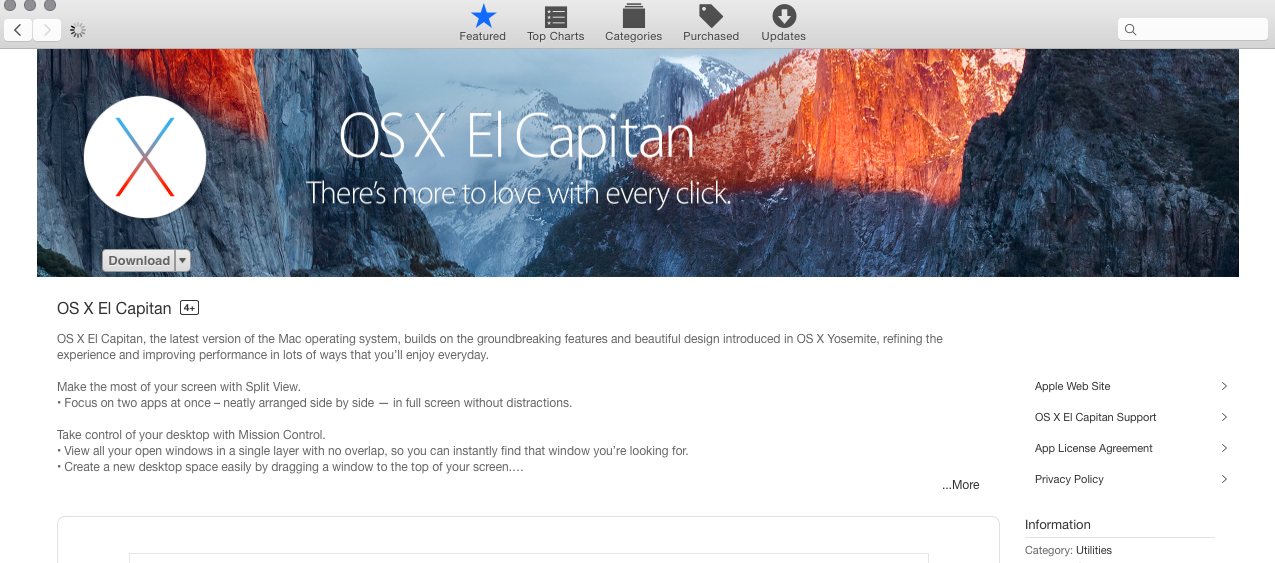Click the OS X El Capitan X logo
Image resolution: width=1275 pixels, height=563 pixels.
tap(145, 157)
